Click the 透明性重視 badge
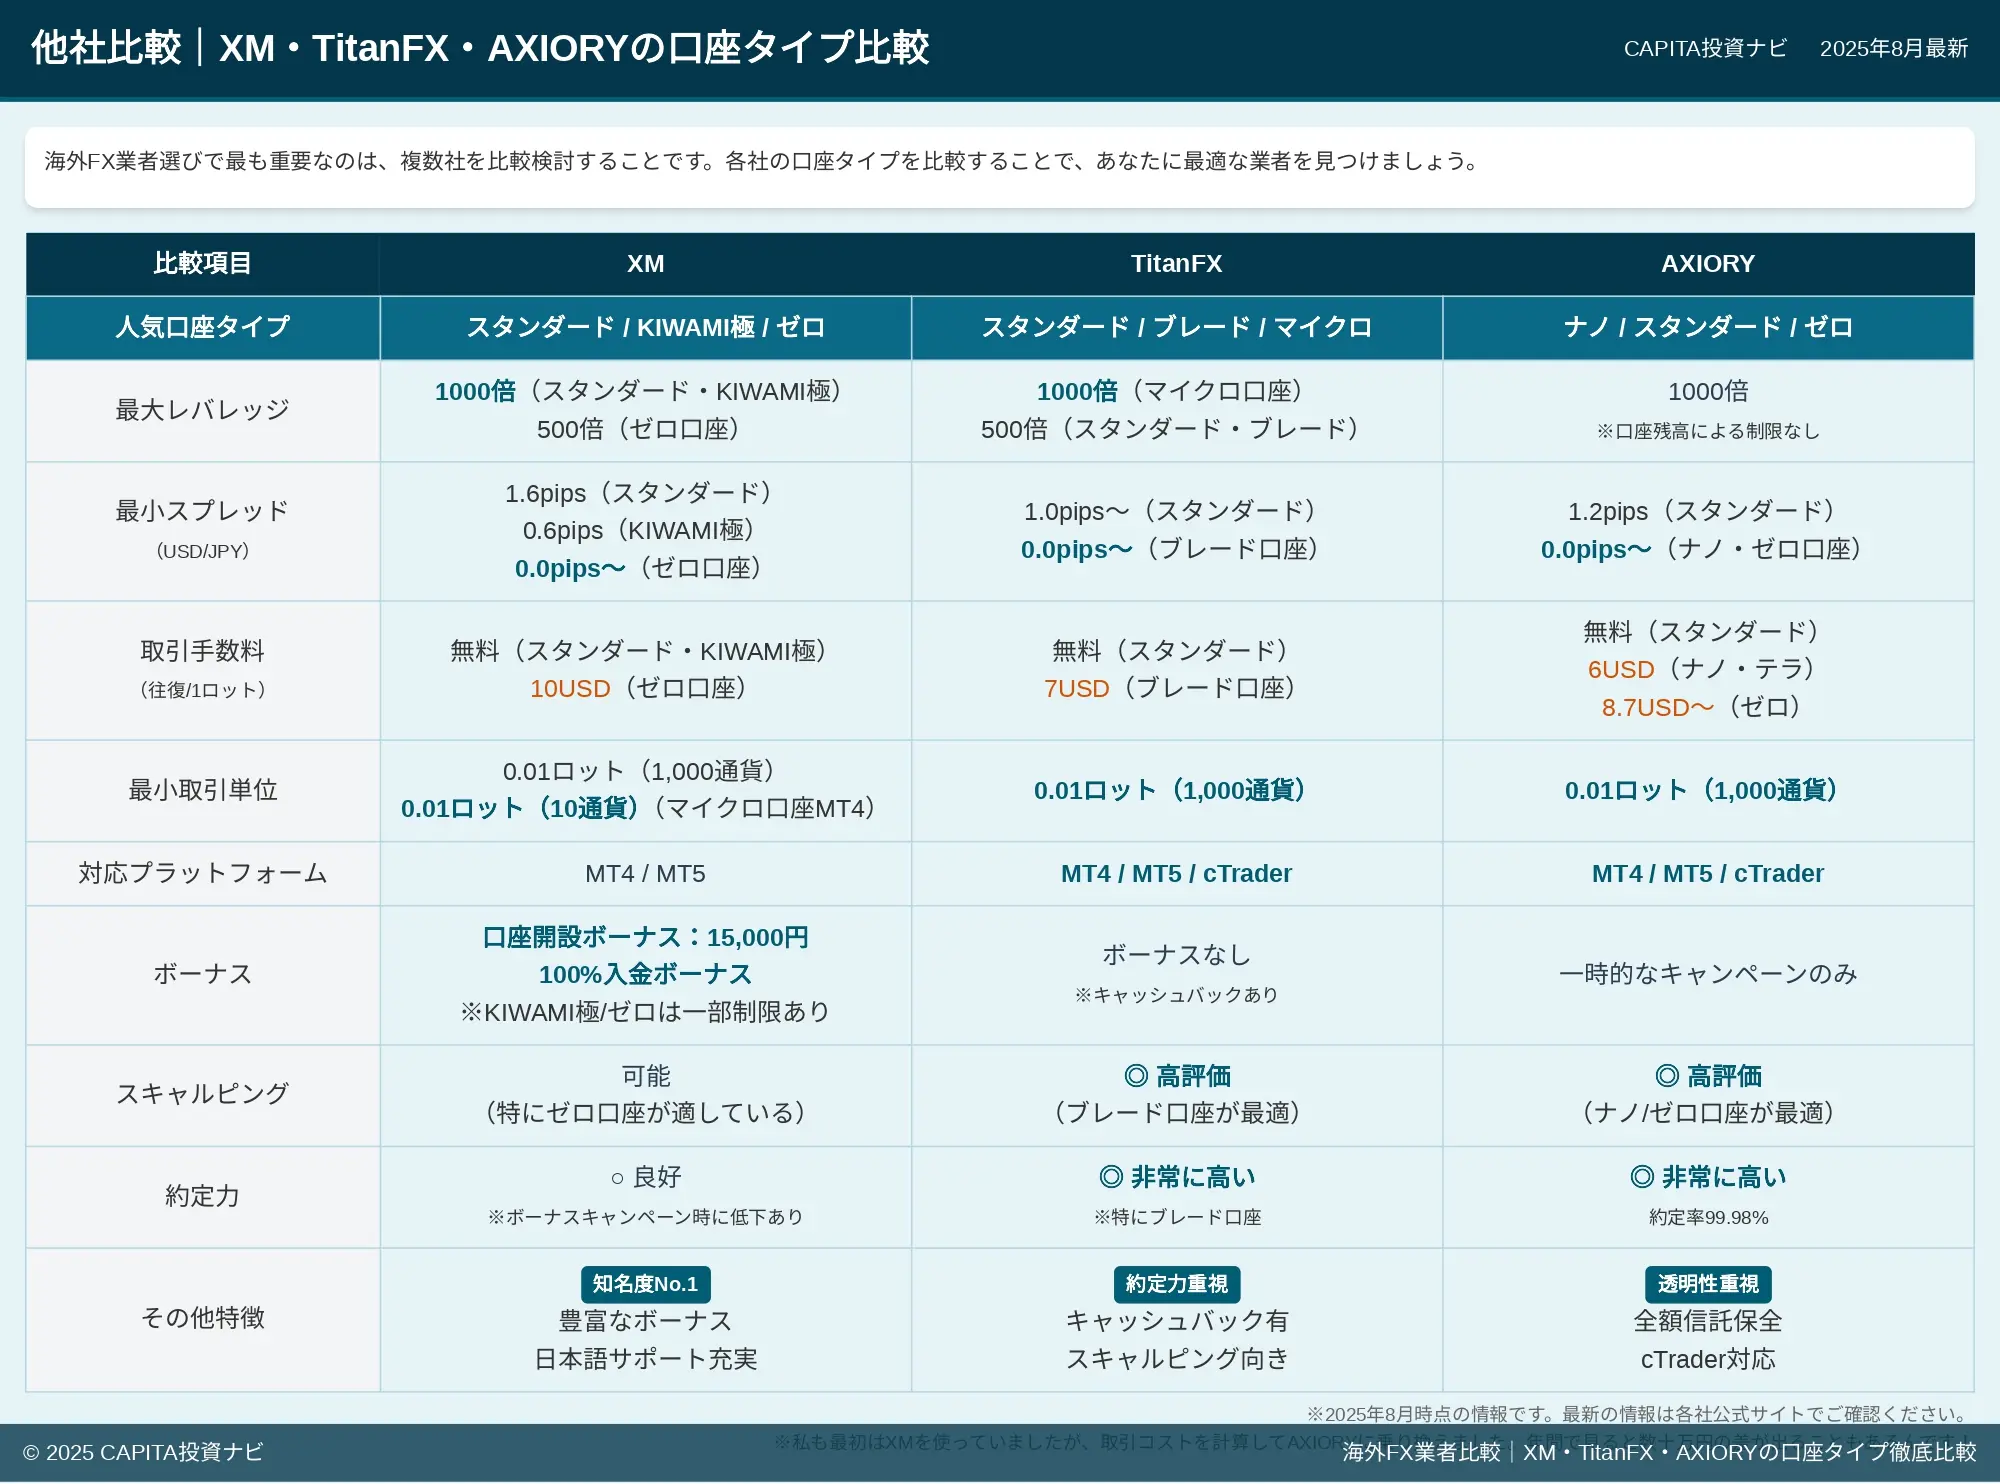This screenshot has width=2000, height=1484. point(1708,1284)
